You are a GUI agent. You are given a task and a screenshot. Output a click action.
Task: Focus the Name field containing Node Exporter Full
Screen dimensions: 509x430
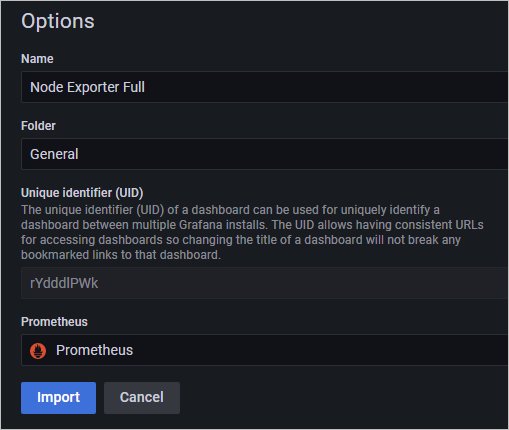265,87
